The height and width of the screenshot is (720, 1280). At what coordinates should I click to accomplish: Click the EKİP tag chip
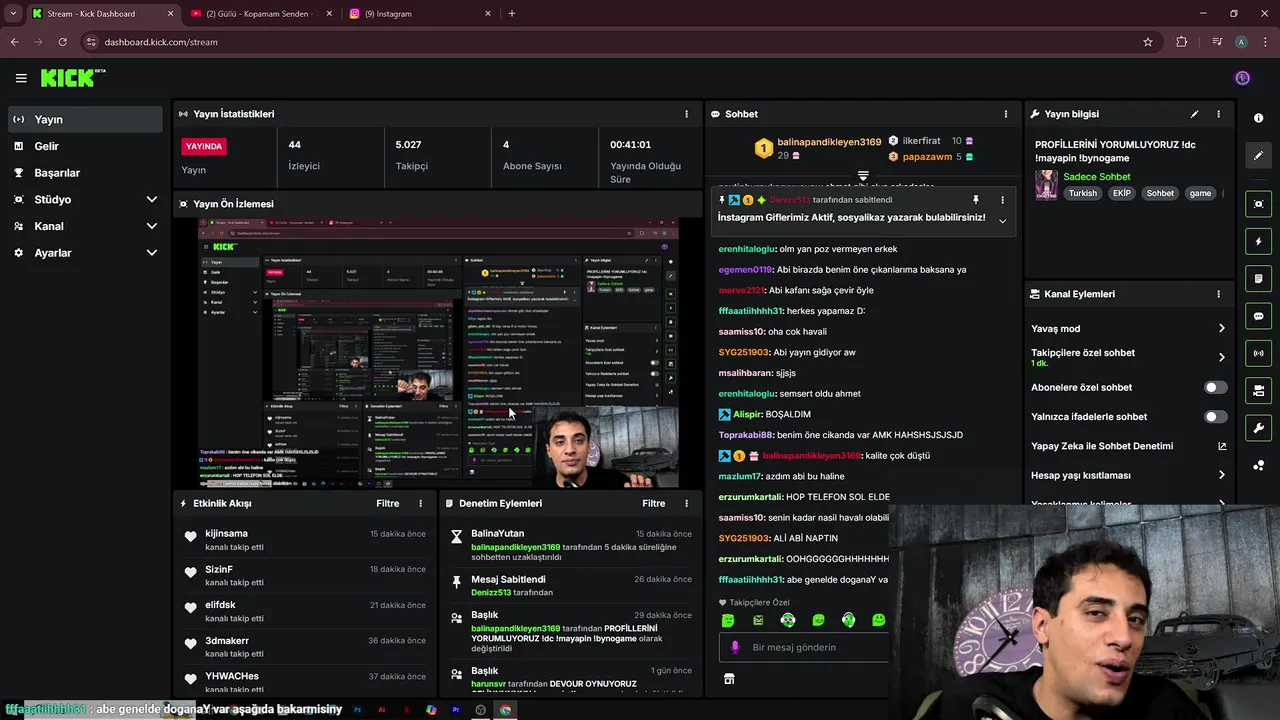[1122, 193]
